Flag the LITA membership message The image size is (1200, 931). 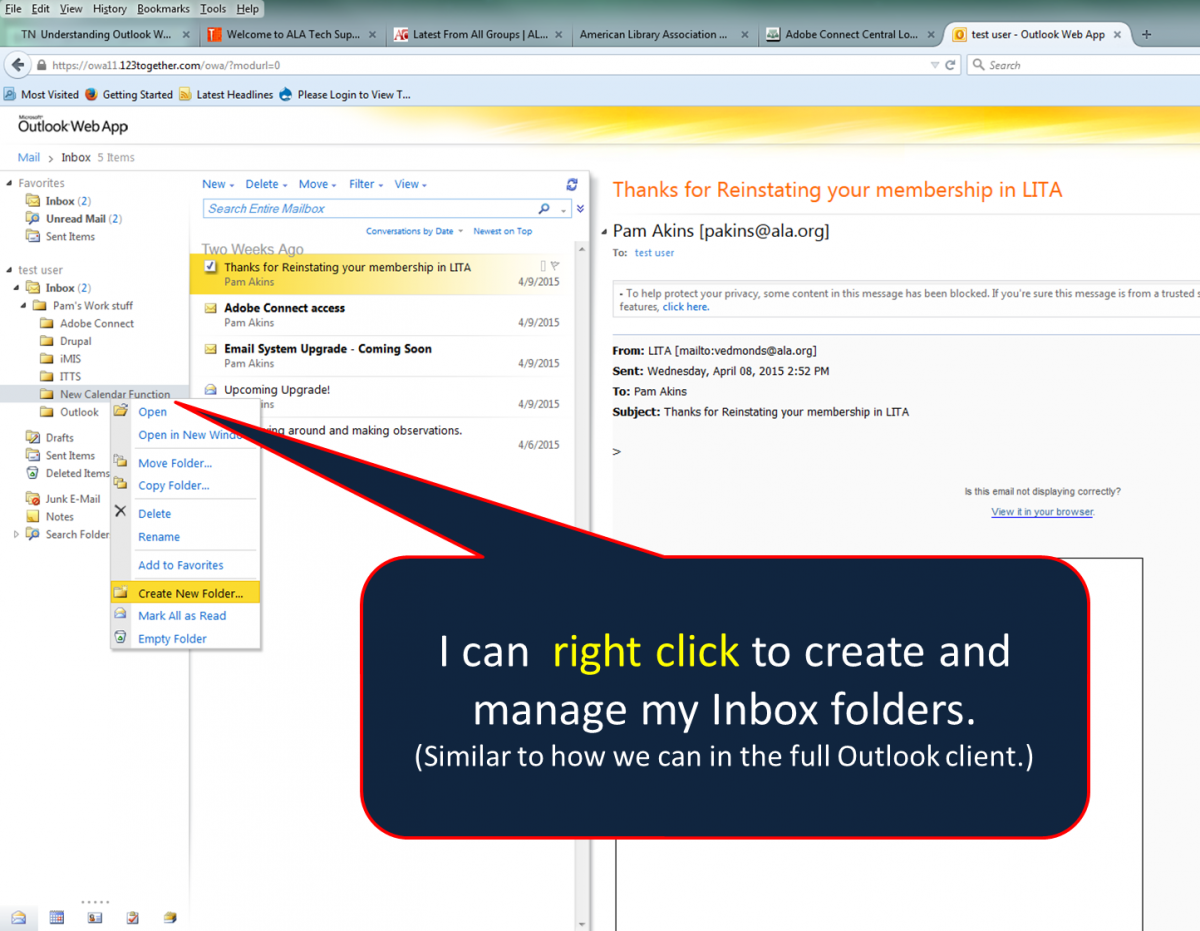pos(555,266)
